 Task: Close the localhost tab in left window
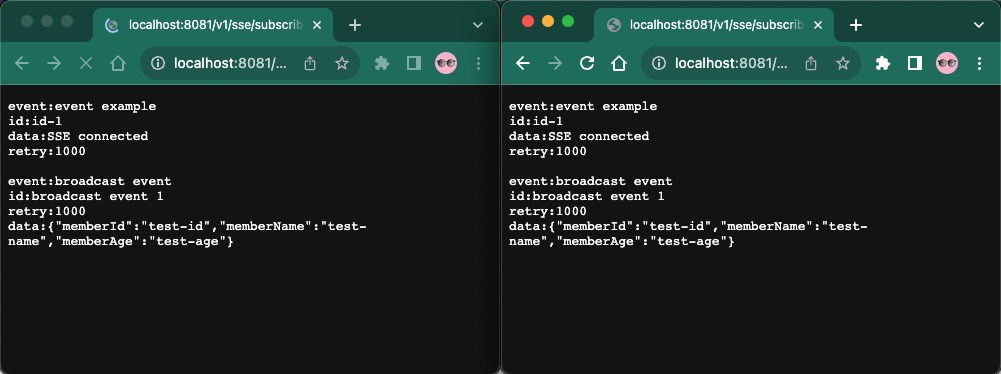[x=317, y=25]
